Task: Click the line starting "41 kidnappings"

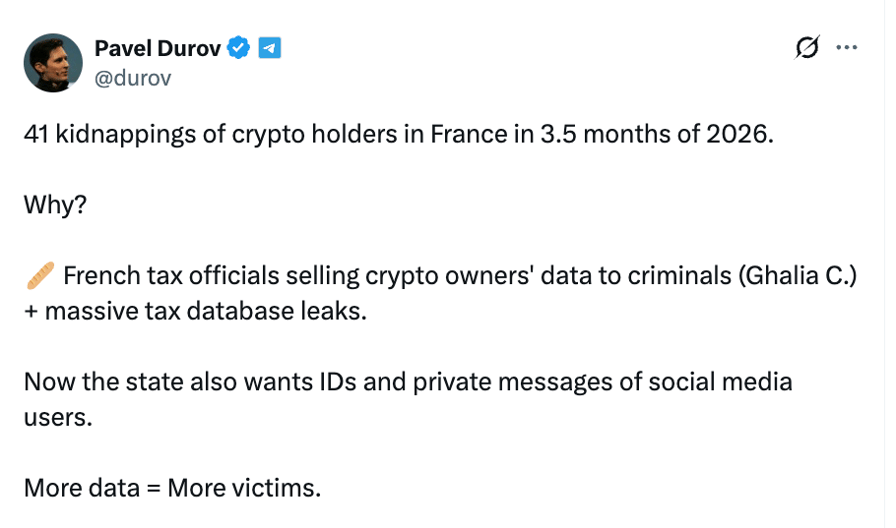Action: point(398,134)
